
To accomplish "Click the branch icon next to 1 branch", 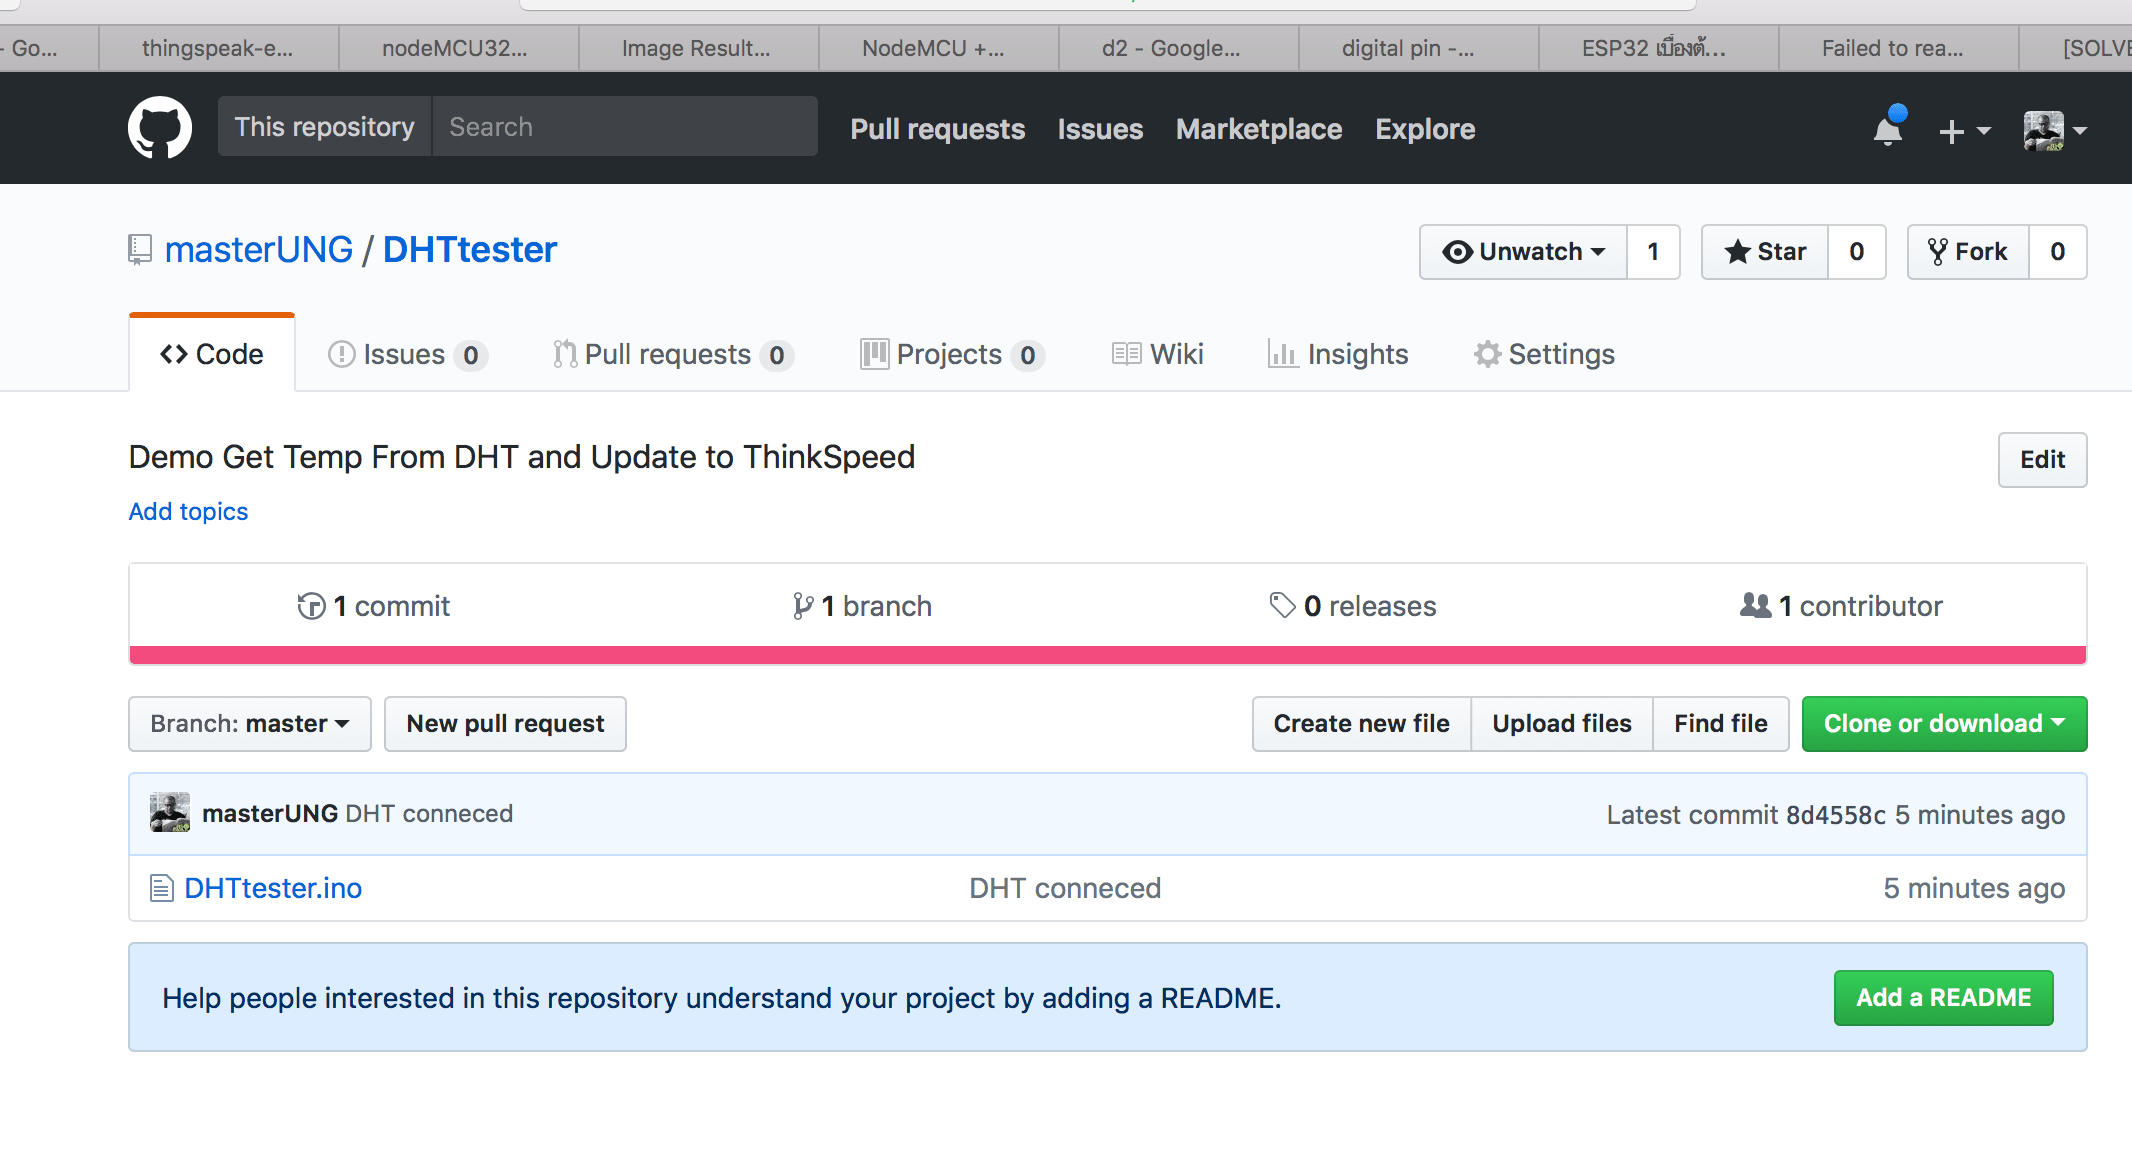I will [x=802, y=606].
